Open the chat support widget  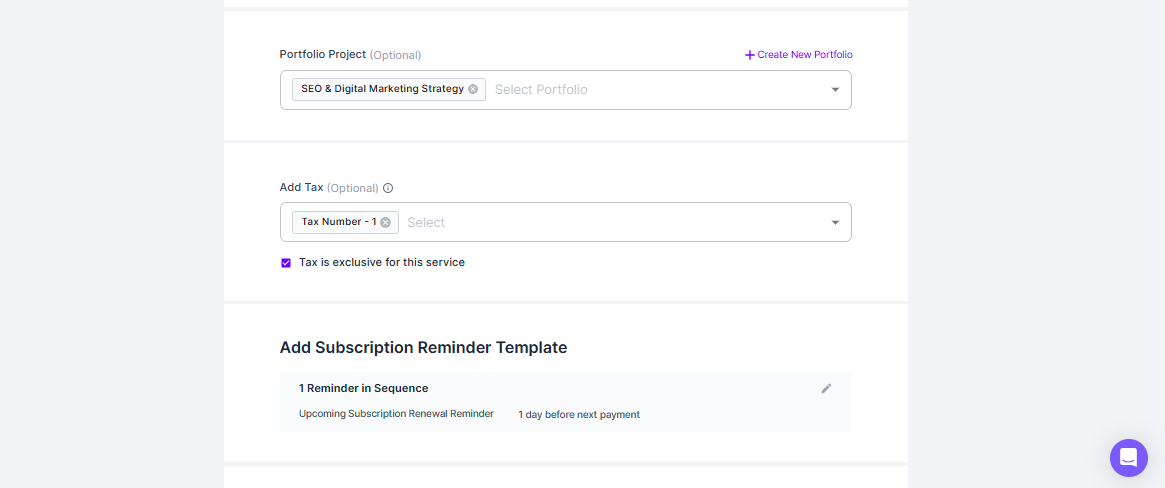(x=1128, y=458)
